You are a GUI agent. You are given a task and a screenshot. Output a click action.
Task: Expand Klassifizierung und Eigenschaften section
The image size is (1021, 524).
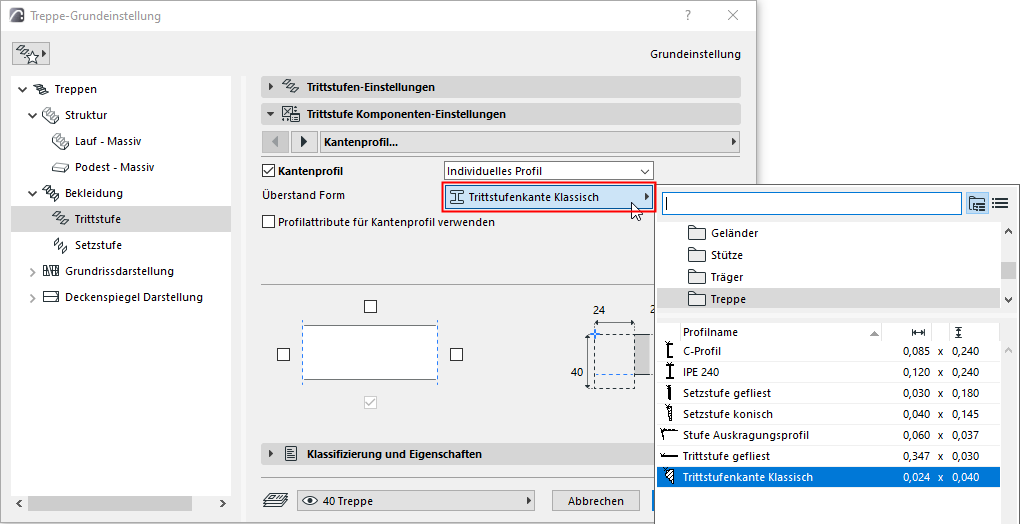(x=270, y=454)
